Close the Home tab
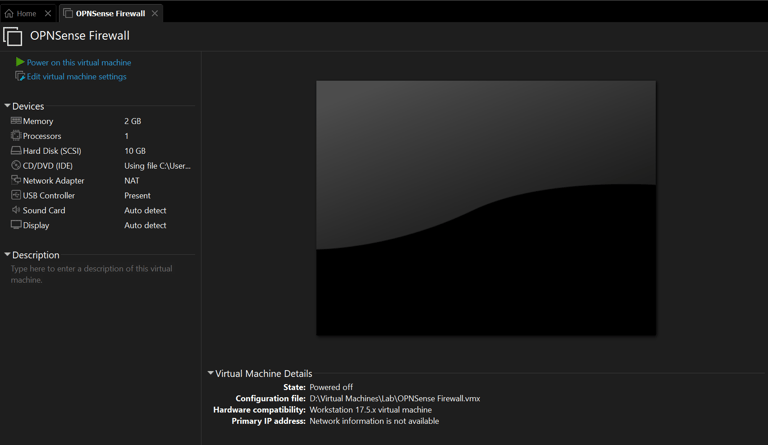The height and width of the screenshot is (445, 768). 48,13
